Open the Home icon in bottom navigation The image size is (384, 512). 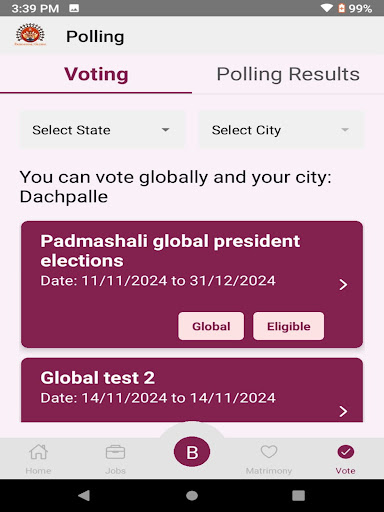click(x=38, y=452)
